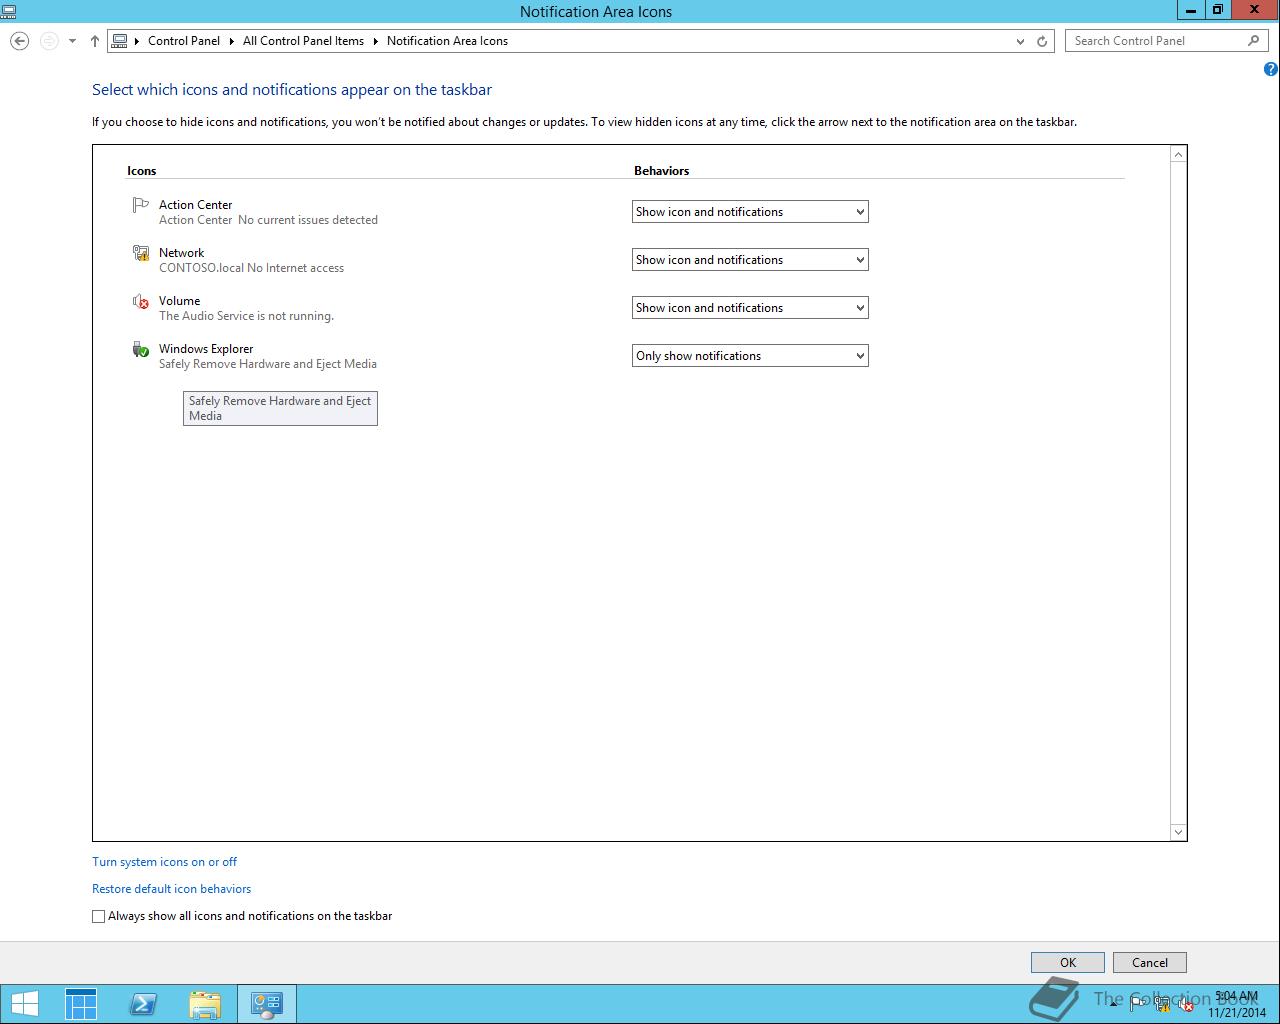Image resolution: width=1280 pixels, height=1024 pixels.
Task: Open the Start button on the taskbar
Action: [25, 1004]
